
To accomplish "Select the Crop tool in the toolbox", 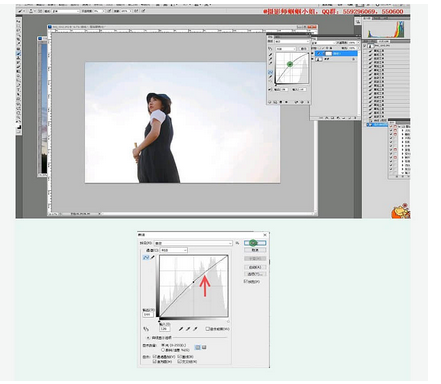I will (18, 39).
